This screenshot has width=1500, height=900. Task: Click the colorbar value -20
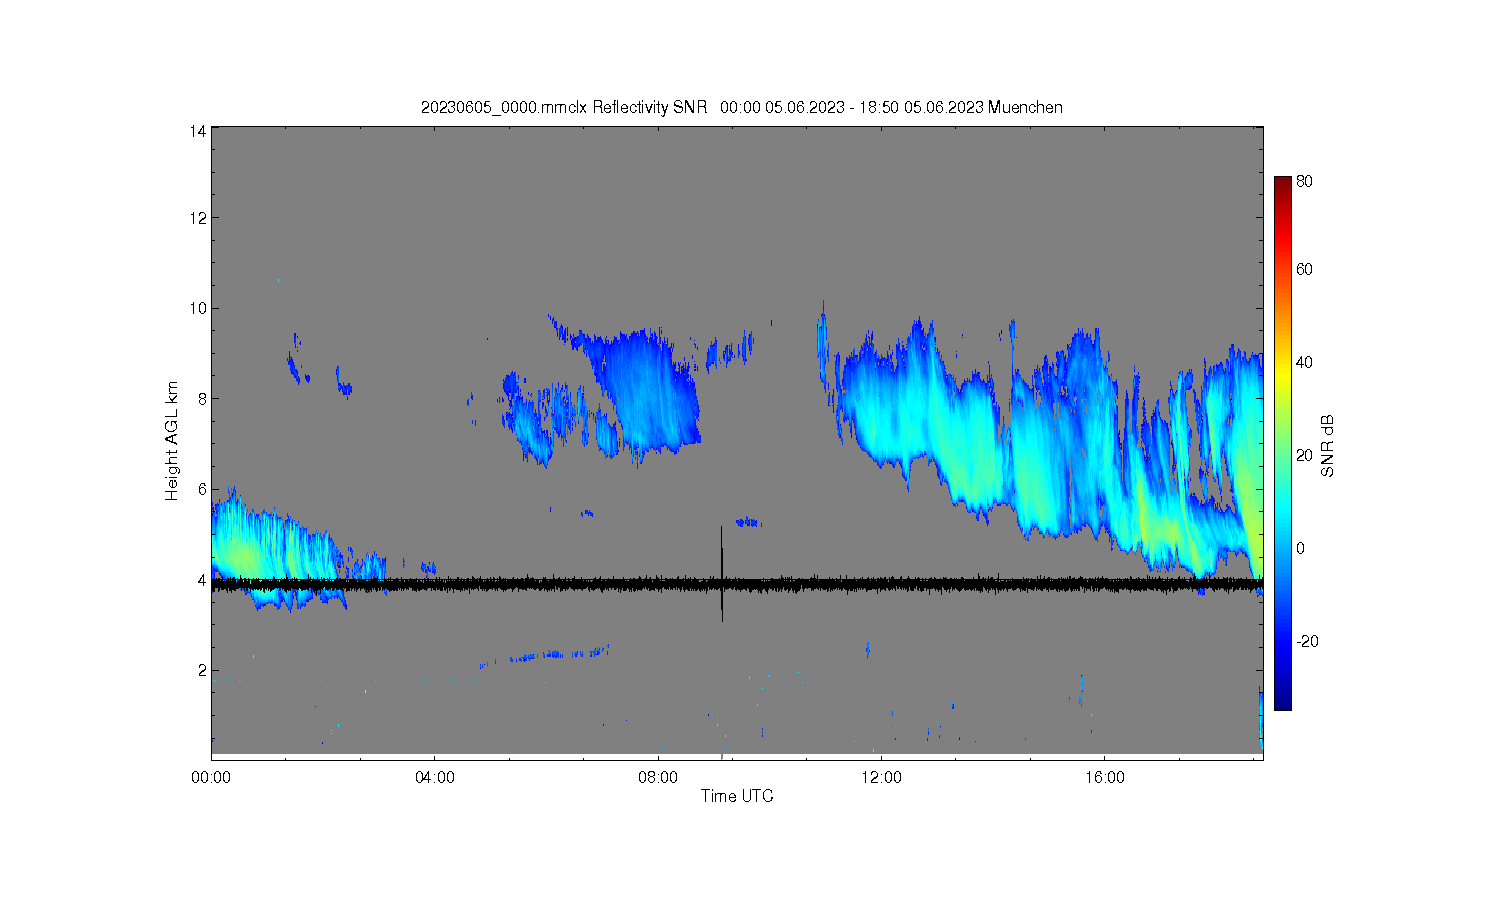click(x=1307, y=641)
